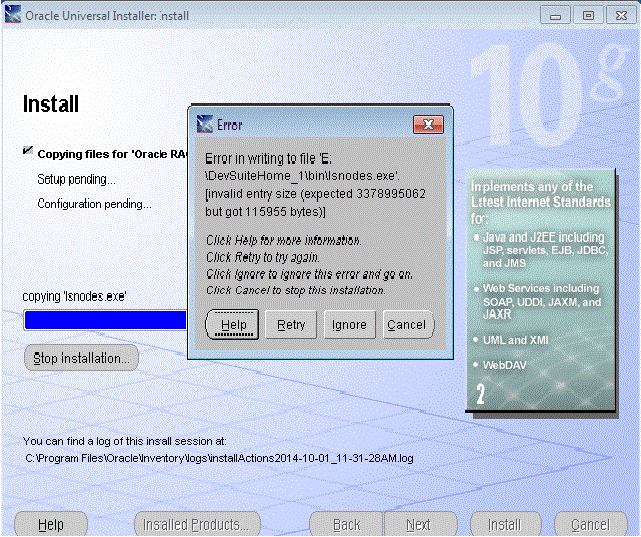Go Back to the previous installer step
This screenshot has height=537, width=641.
[346, 525]
